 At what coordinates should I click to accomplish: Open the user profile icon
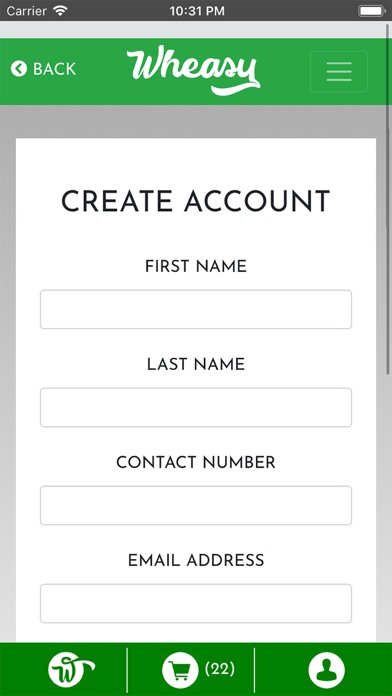[x=326, y=669]
